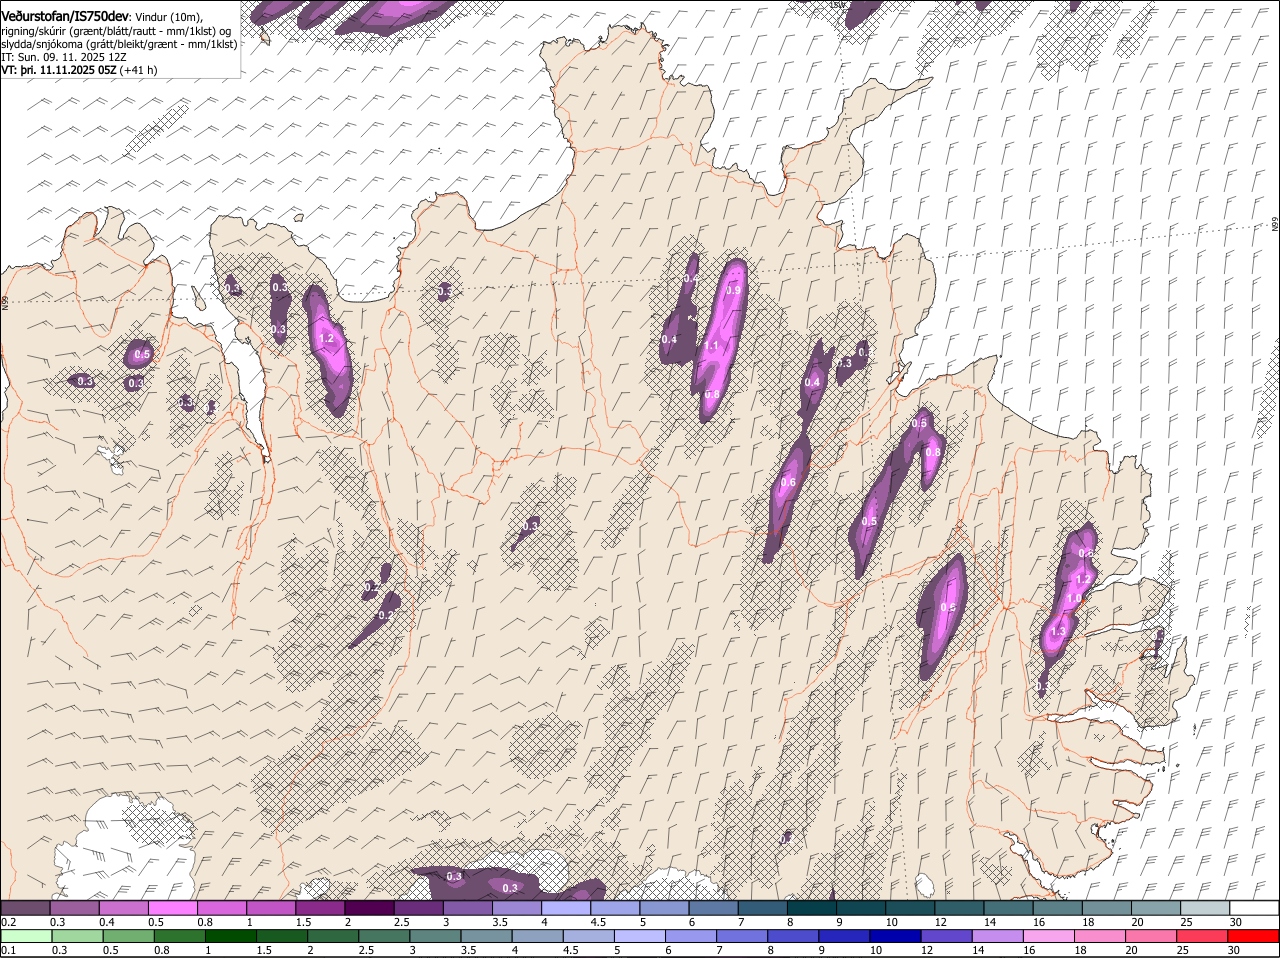
Task: Click the 'Veðurstofan/IS750dev' title text
Action: 65,17
